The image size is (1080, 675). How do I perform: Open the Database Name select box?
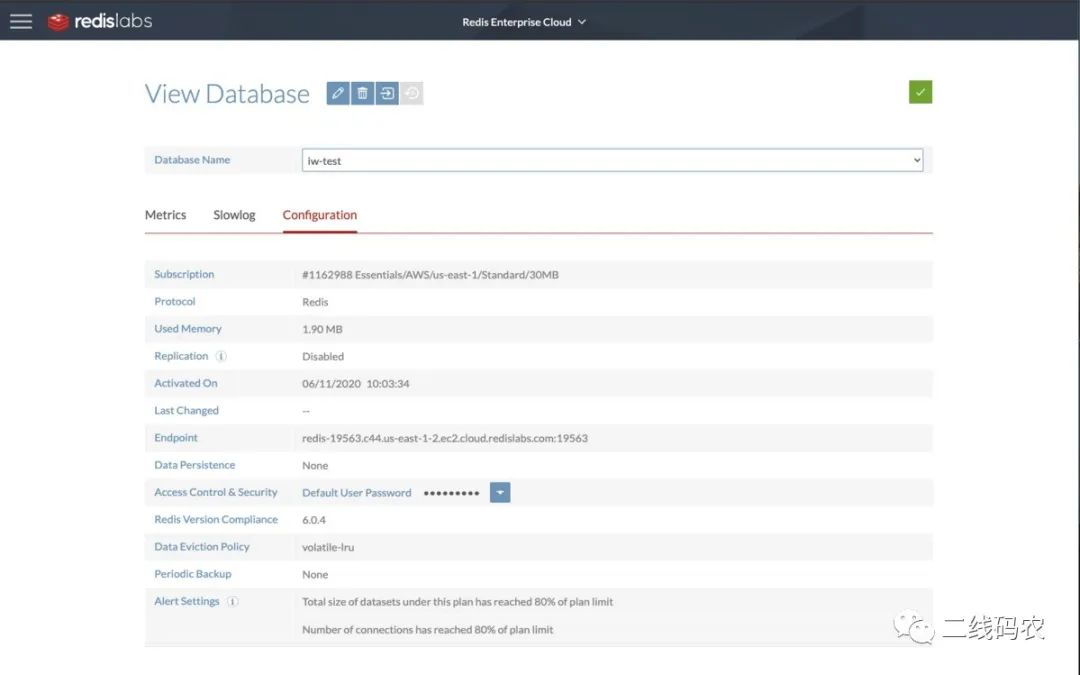click(x=612, y=160)
